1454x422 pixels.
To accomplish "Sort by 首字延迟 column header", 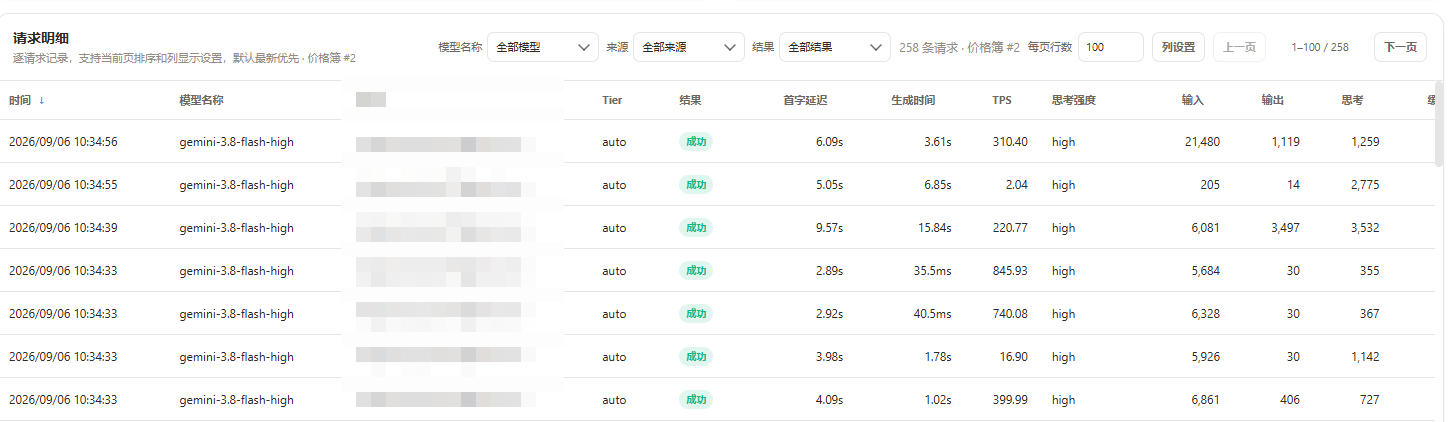I will click(805, 101).
